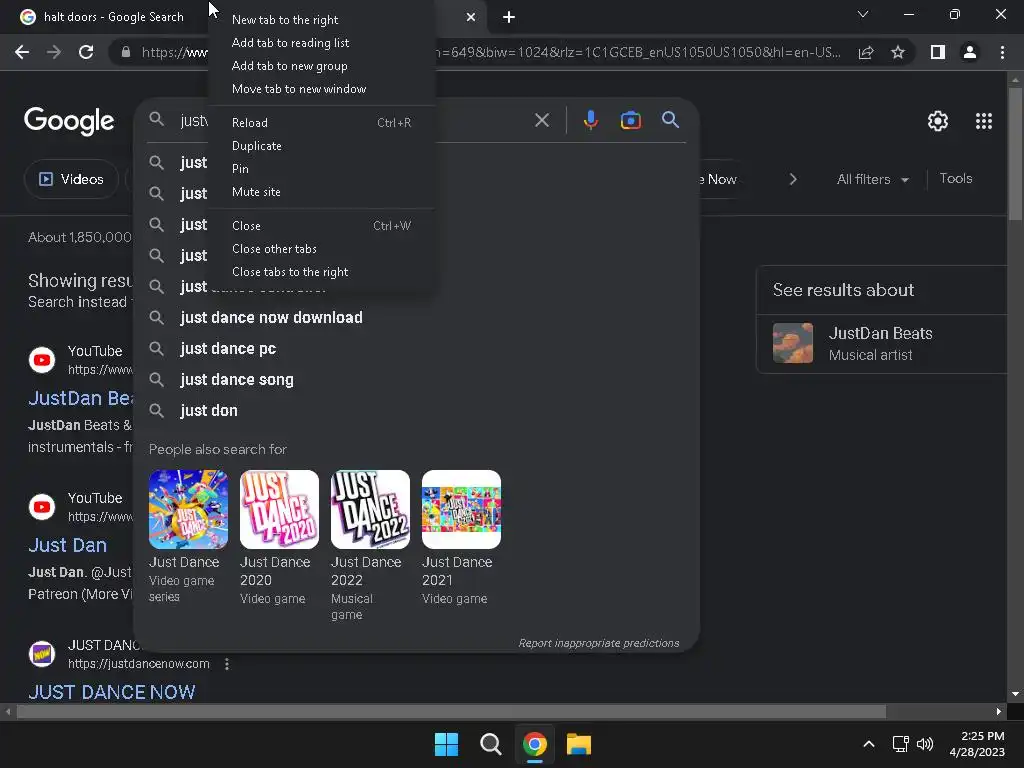
Task: Open Just Dance video game series card
Action: (x=188, y=537)
